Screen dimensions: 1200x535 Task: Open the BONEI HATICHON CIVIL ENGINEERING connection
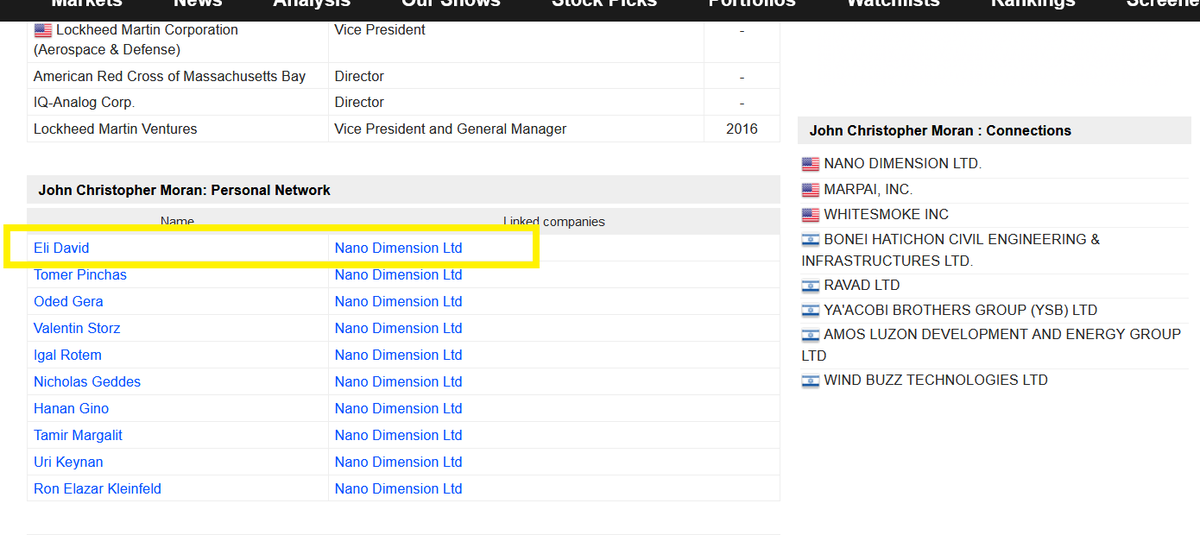(950, 250)
